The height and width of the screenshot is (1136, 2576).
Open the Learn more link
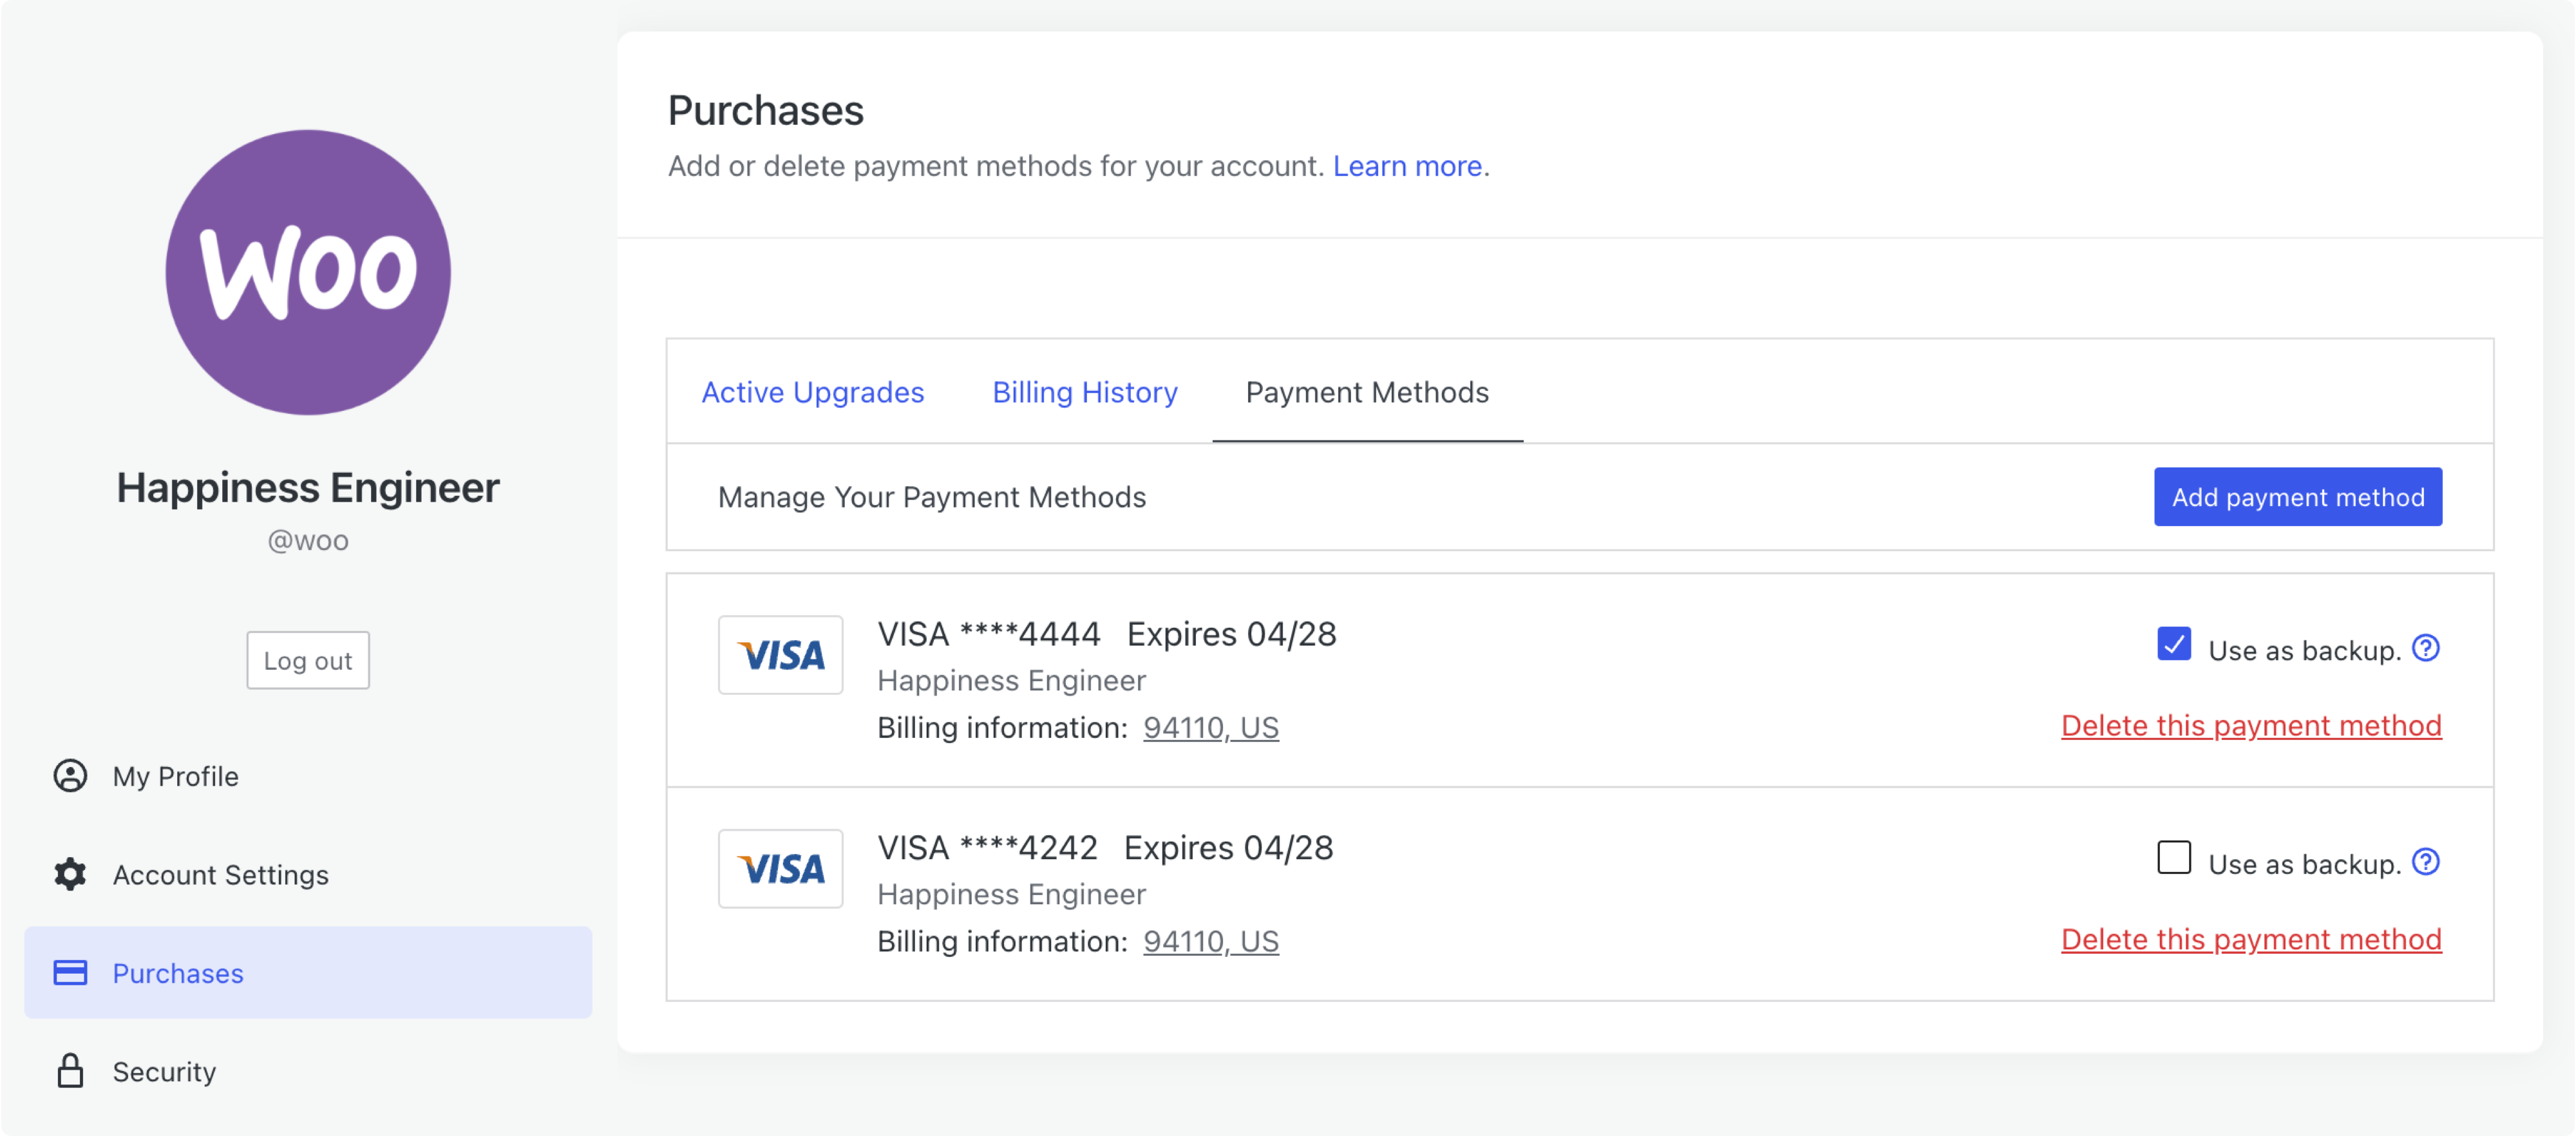1407,166
